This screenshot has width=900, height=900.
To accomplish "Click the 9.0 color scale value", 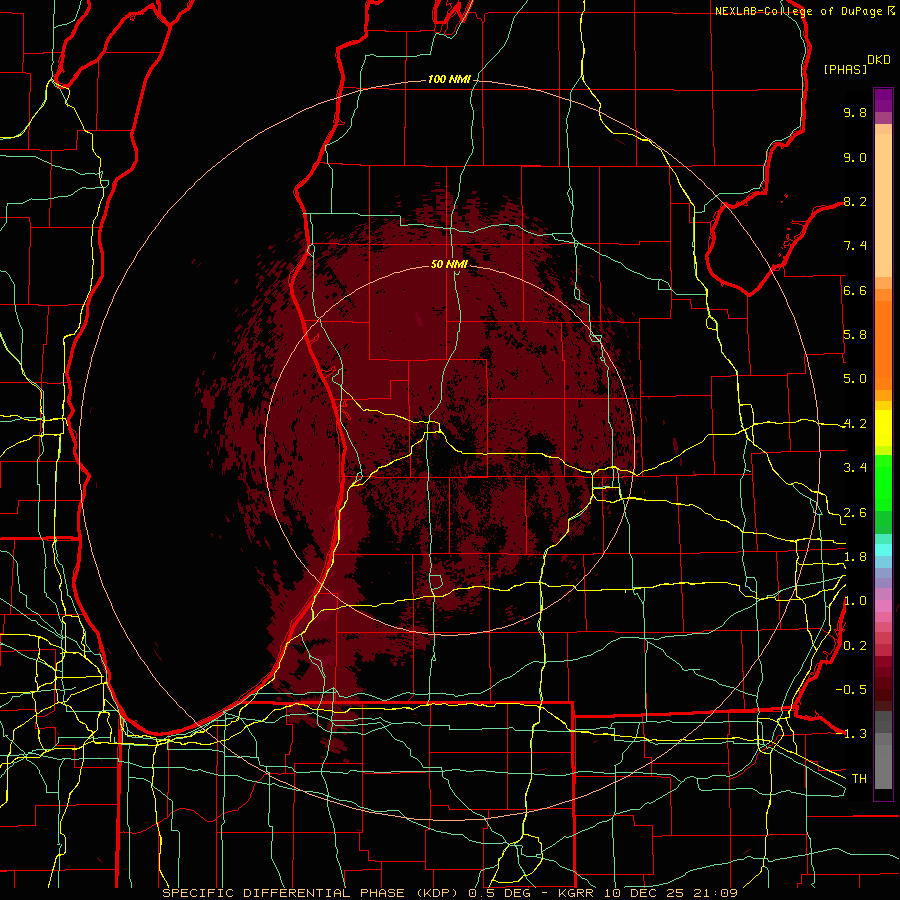I will click(x=855, y=157).
